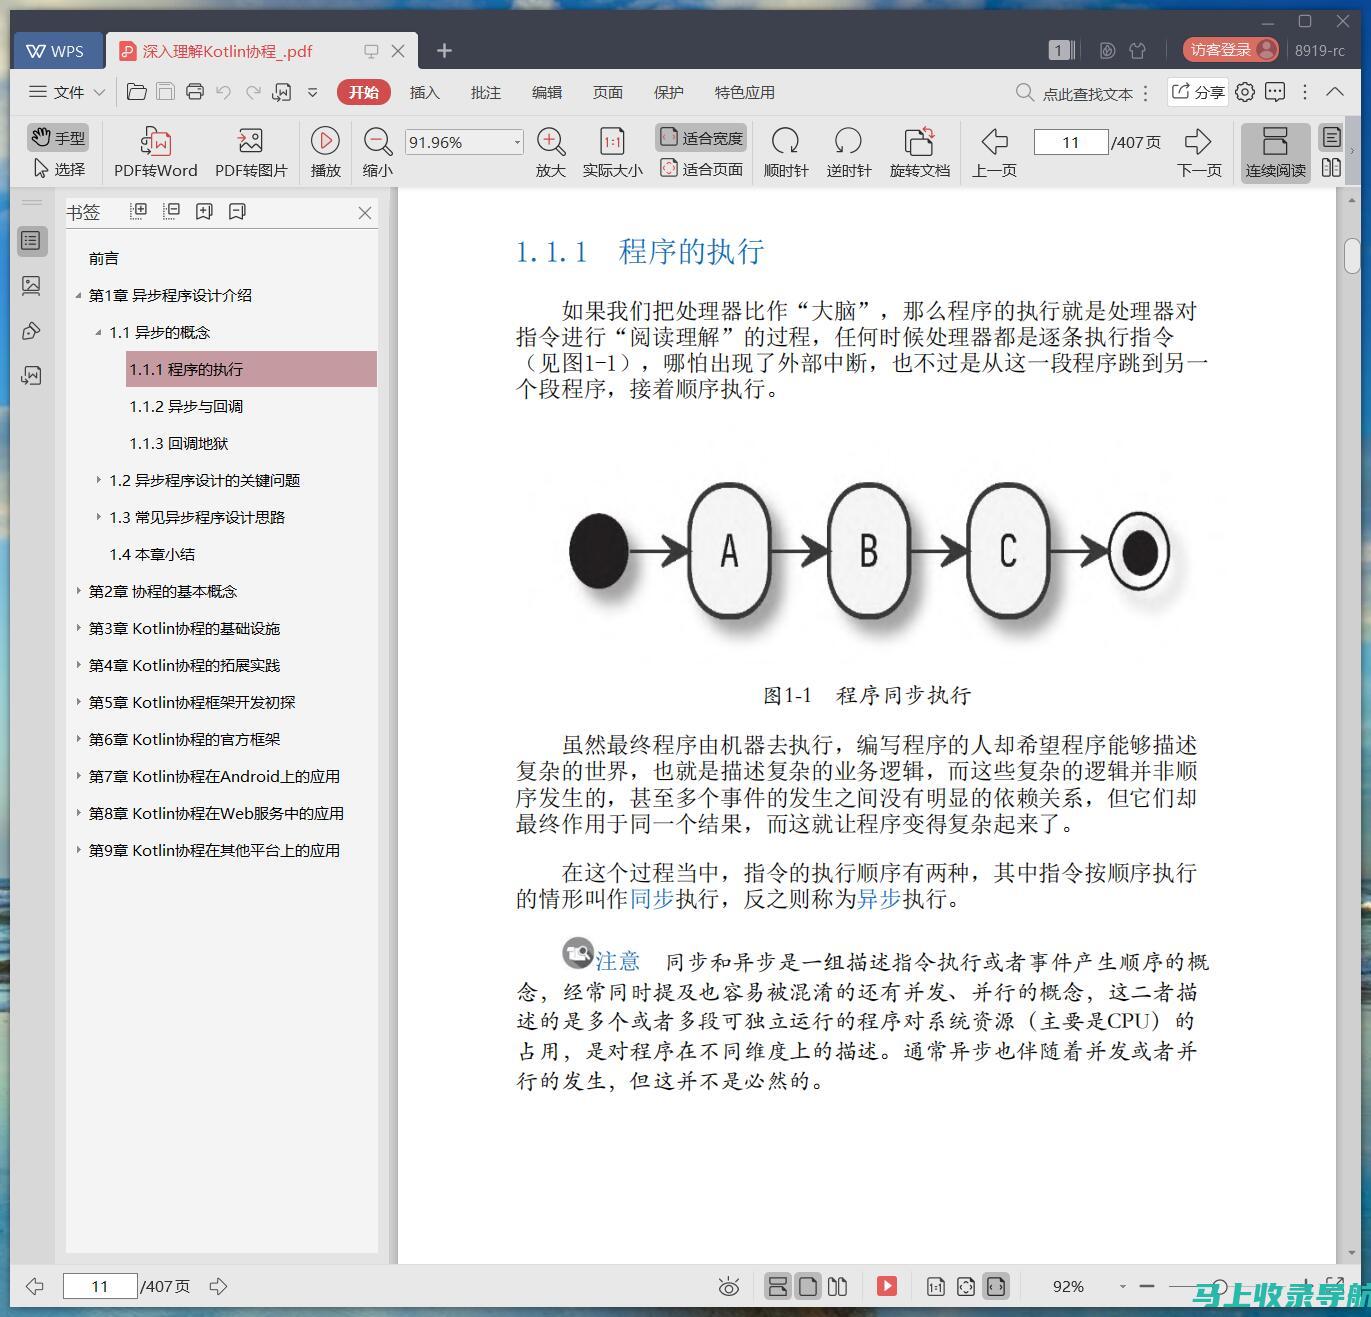Collapse ribbon with the up chevron
The image size is (1371, 1317).
1335,92
